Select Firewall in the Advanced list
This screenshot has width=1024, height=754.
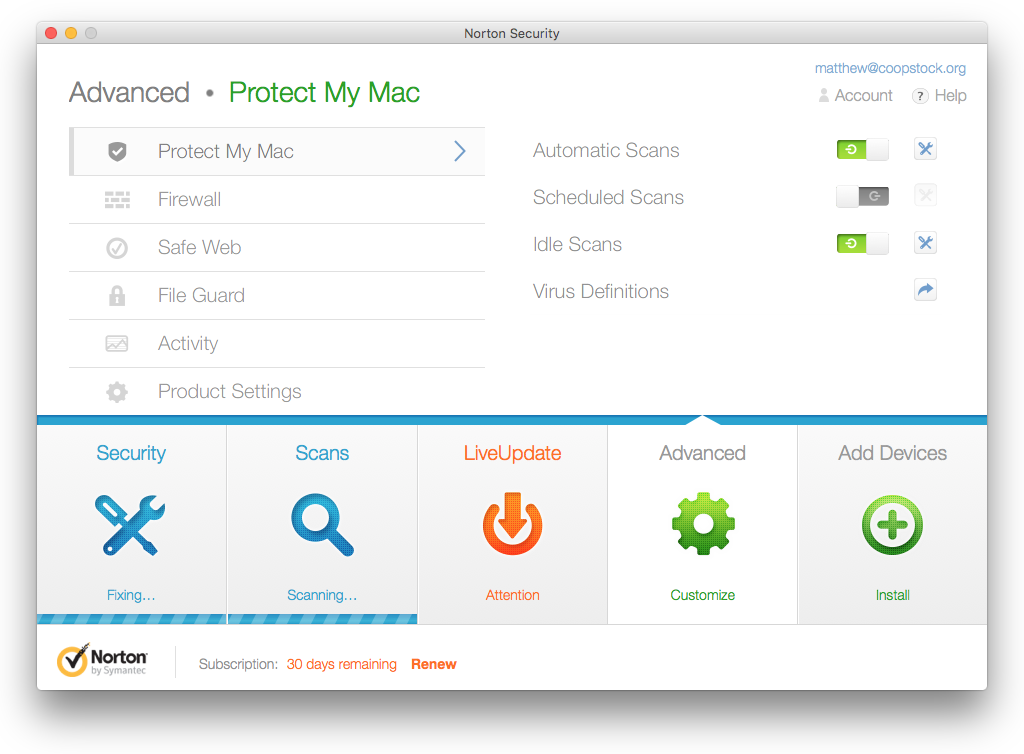(277, 200)
